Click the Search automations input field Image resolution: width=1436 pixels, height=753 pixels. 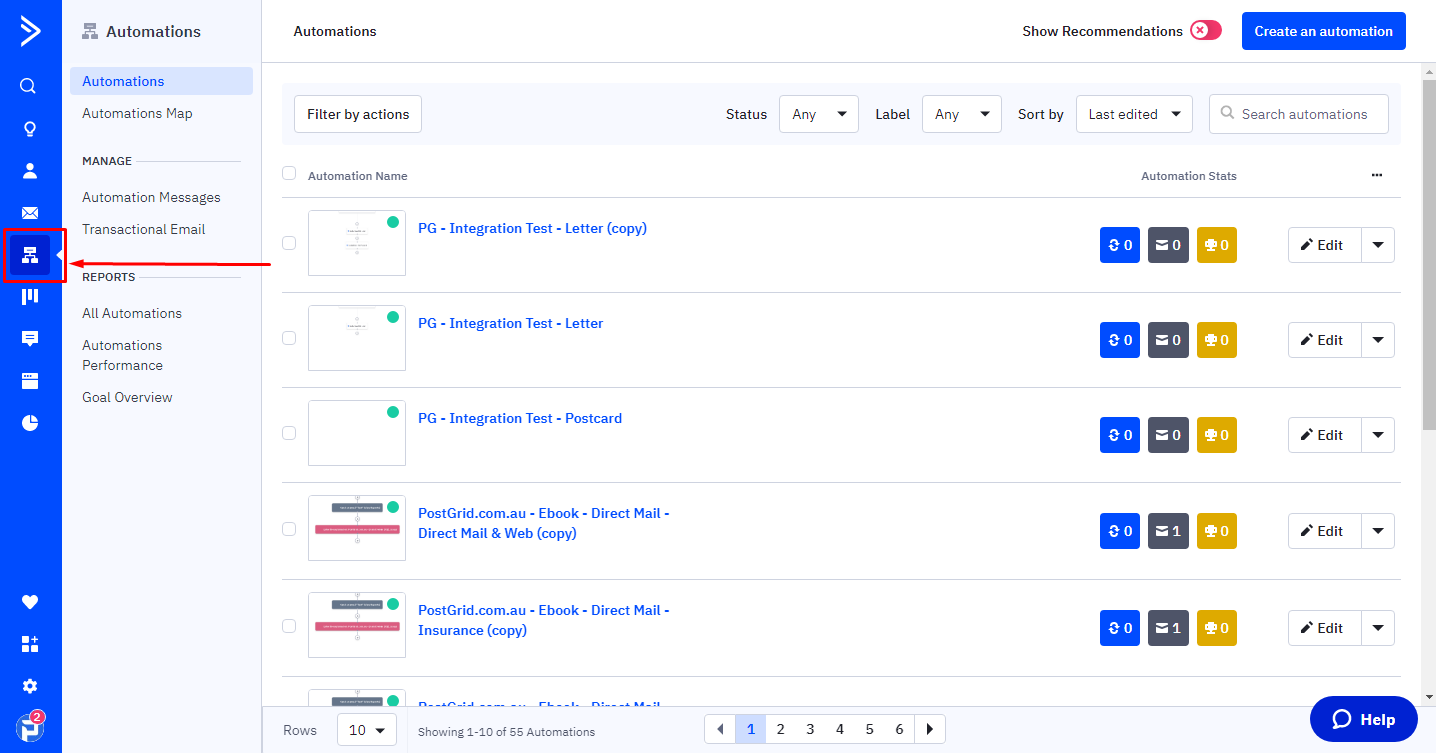tap(1304, 114)
